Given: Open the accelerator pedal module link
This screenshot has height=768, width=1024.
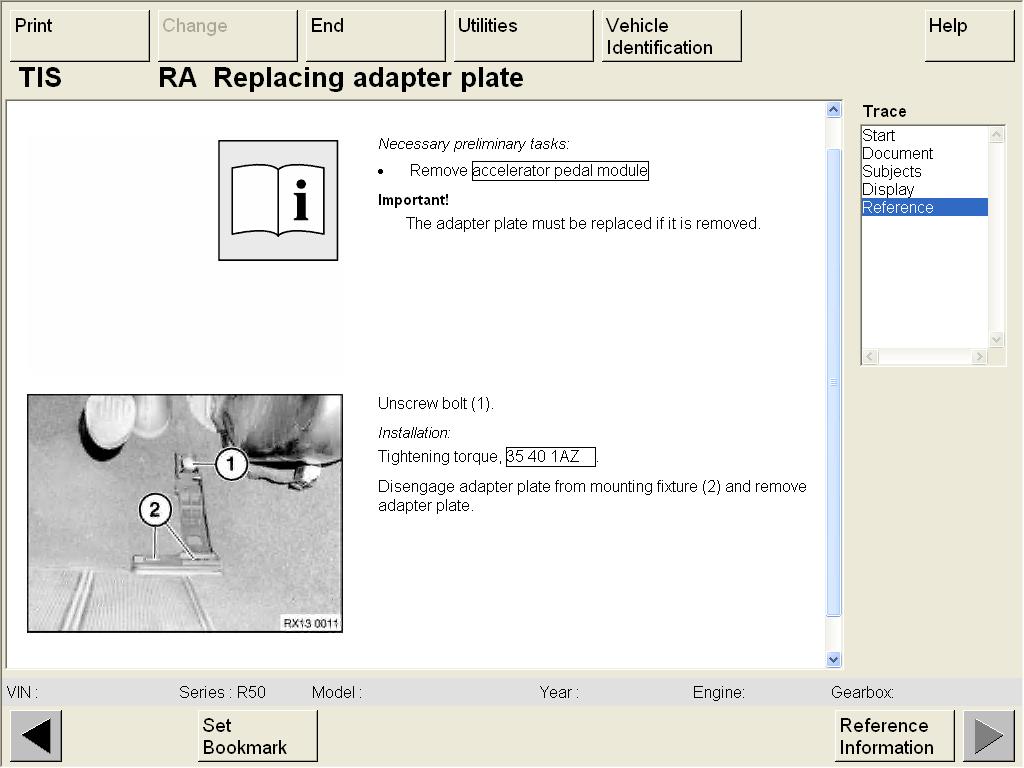Looking at the screenshot, I should 560,171.
